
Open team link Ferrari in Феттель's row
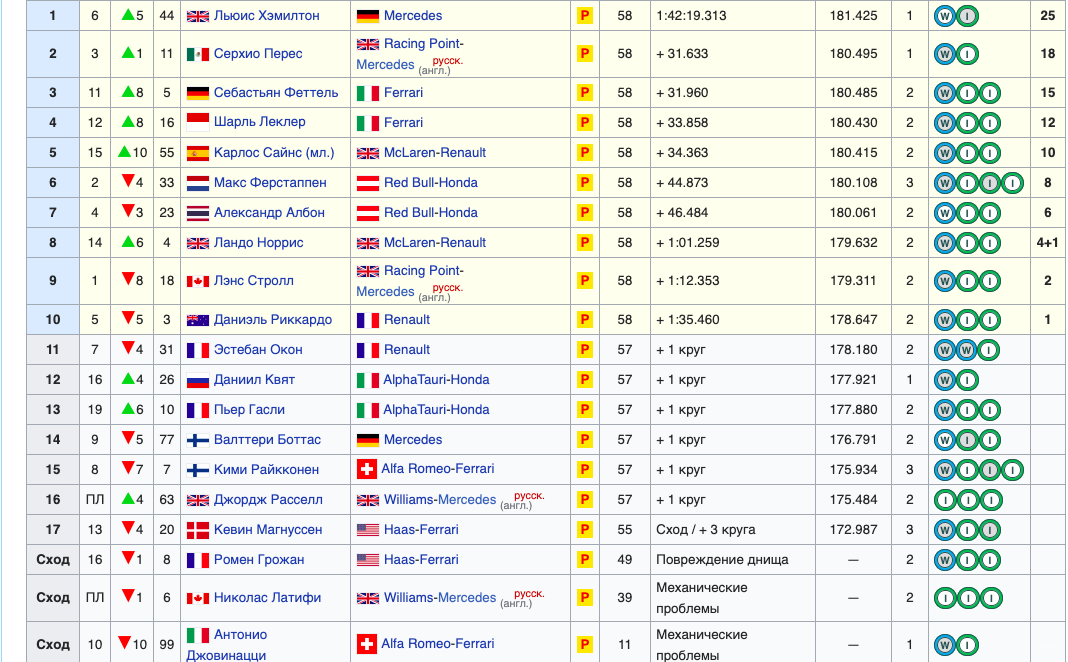(403, 93)
